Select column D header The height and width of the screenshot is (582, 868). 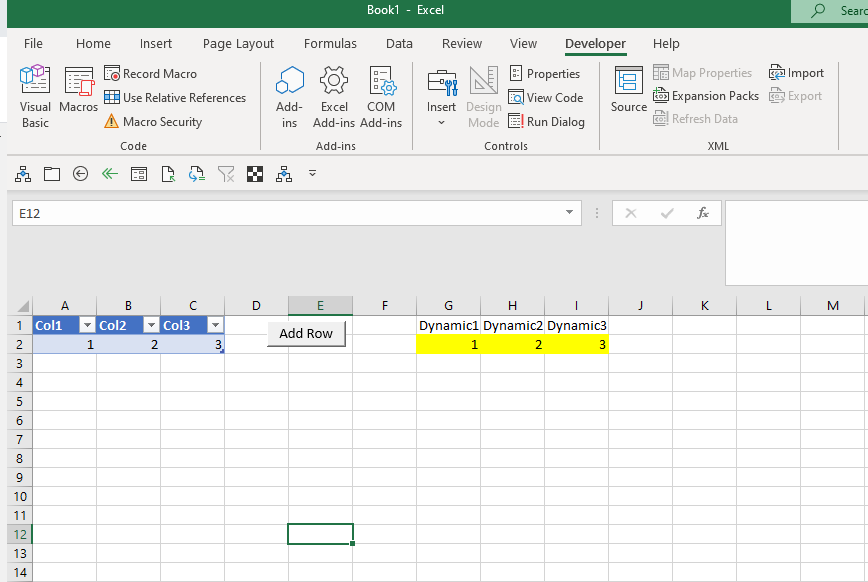(x=256, y=306)
